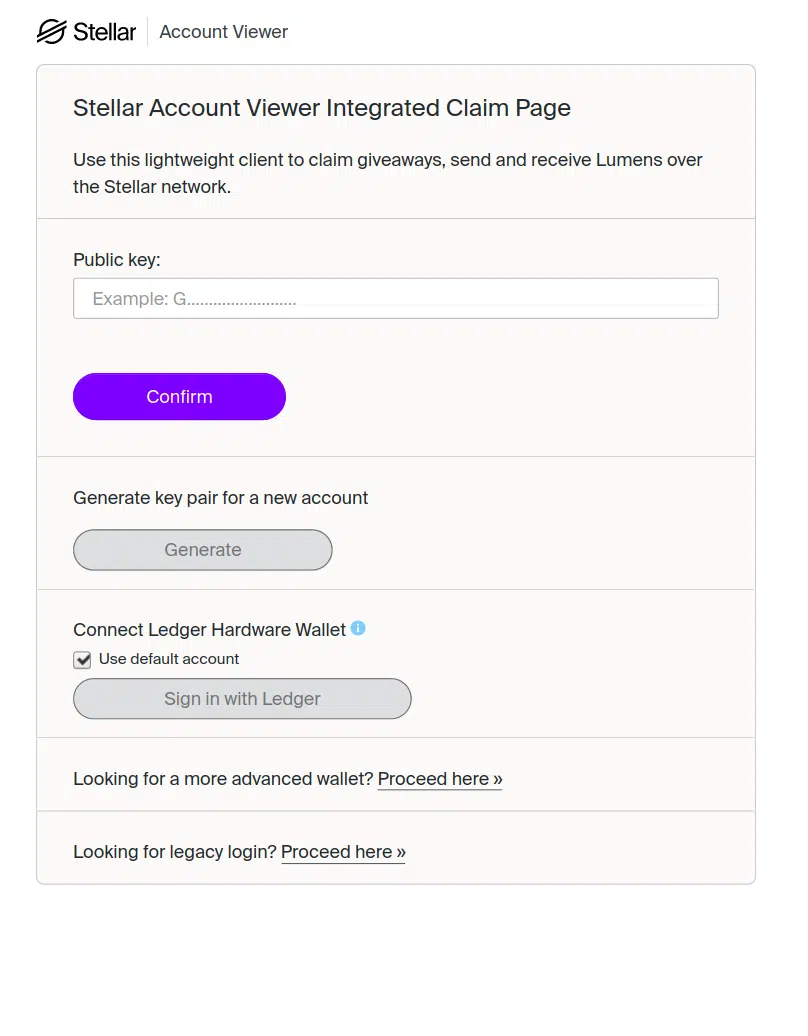The height and width of the screenshot is (1036, 808).
Task: Click the Stellar brand name in header
Action: (x=104, y=31)
